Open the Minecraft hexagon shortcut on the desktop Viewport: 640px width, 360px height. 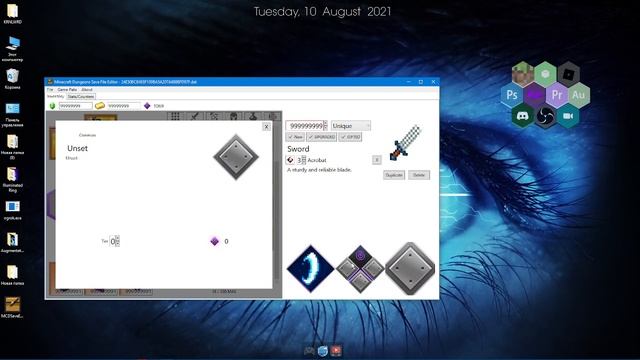pos(522,73)
